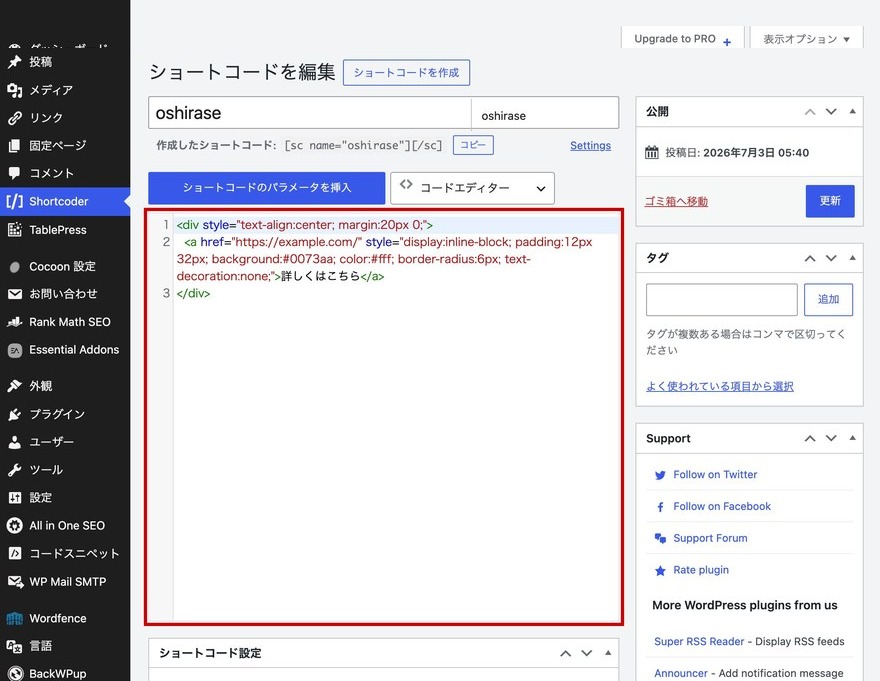Open the Settings link
The width and height of the screenshot is (880, 681).
pos(590,145)
